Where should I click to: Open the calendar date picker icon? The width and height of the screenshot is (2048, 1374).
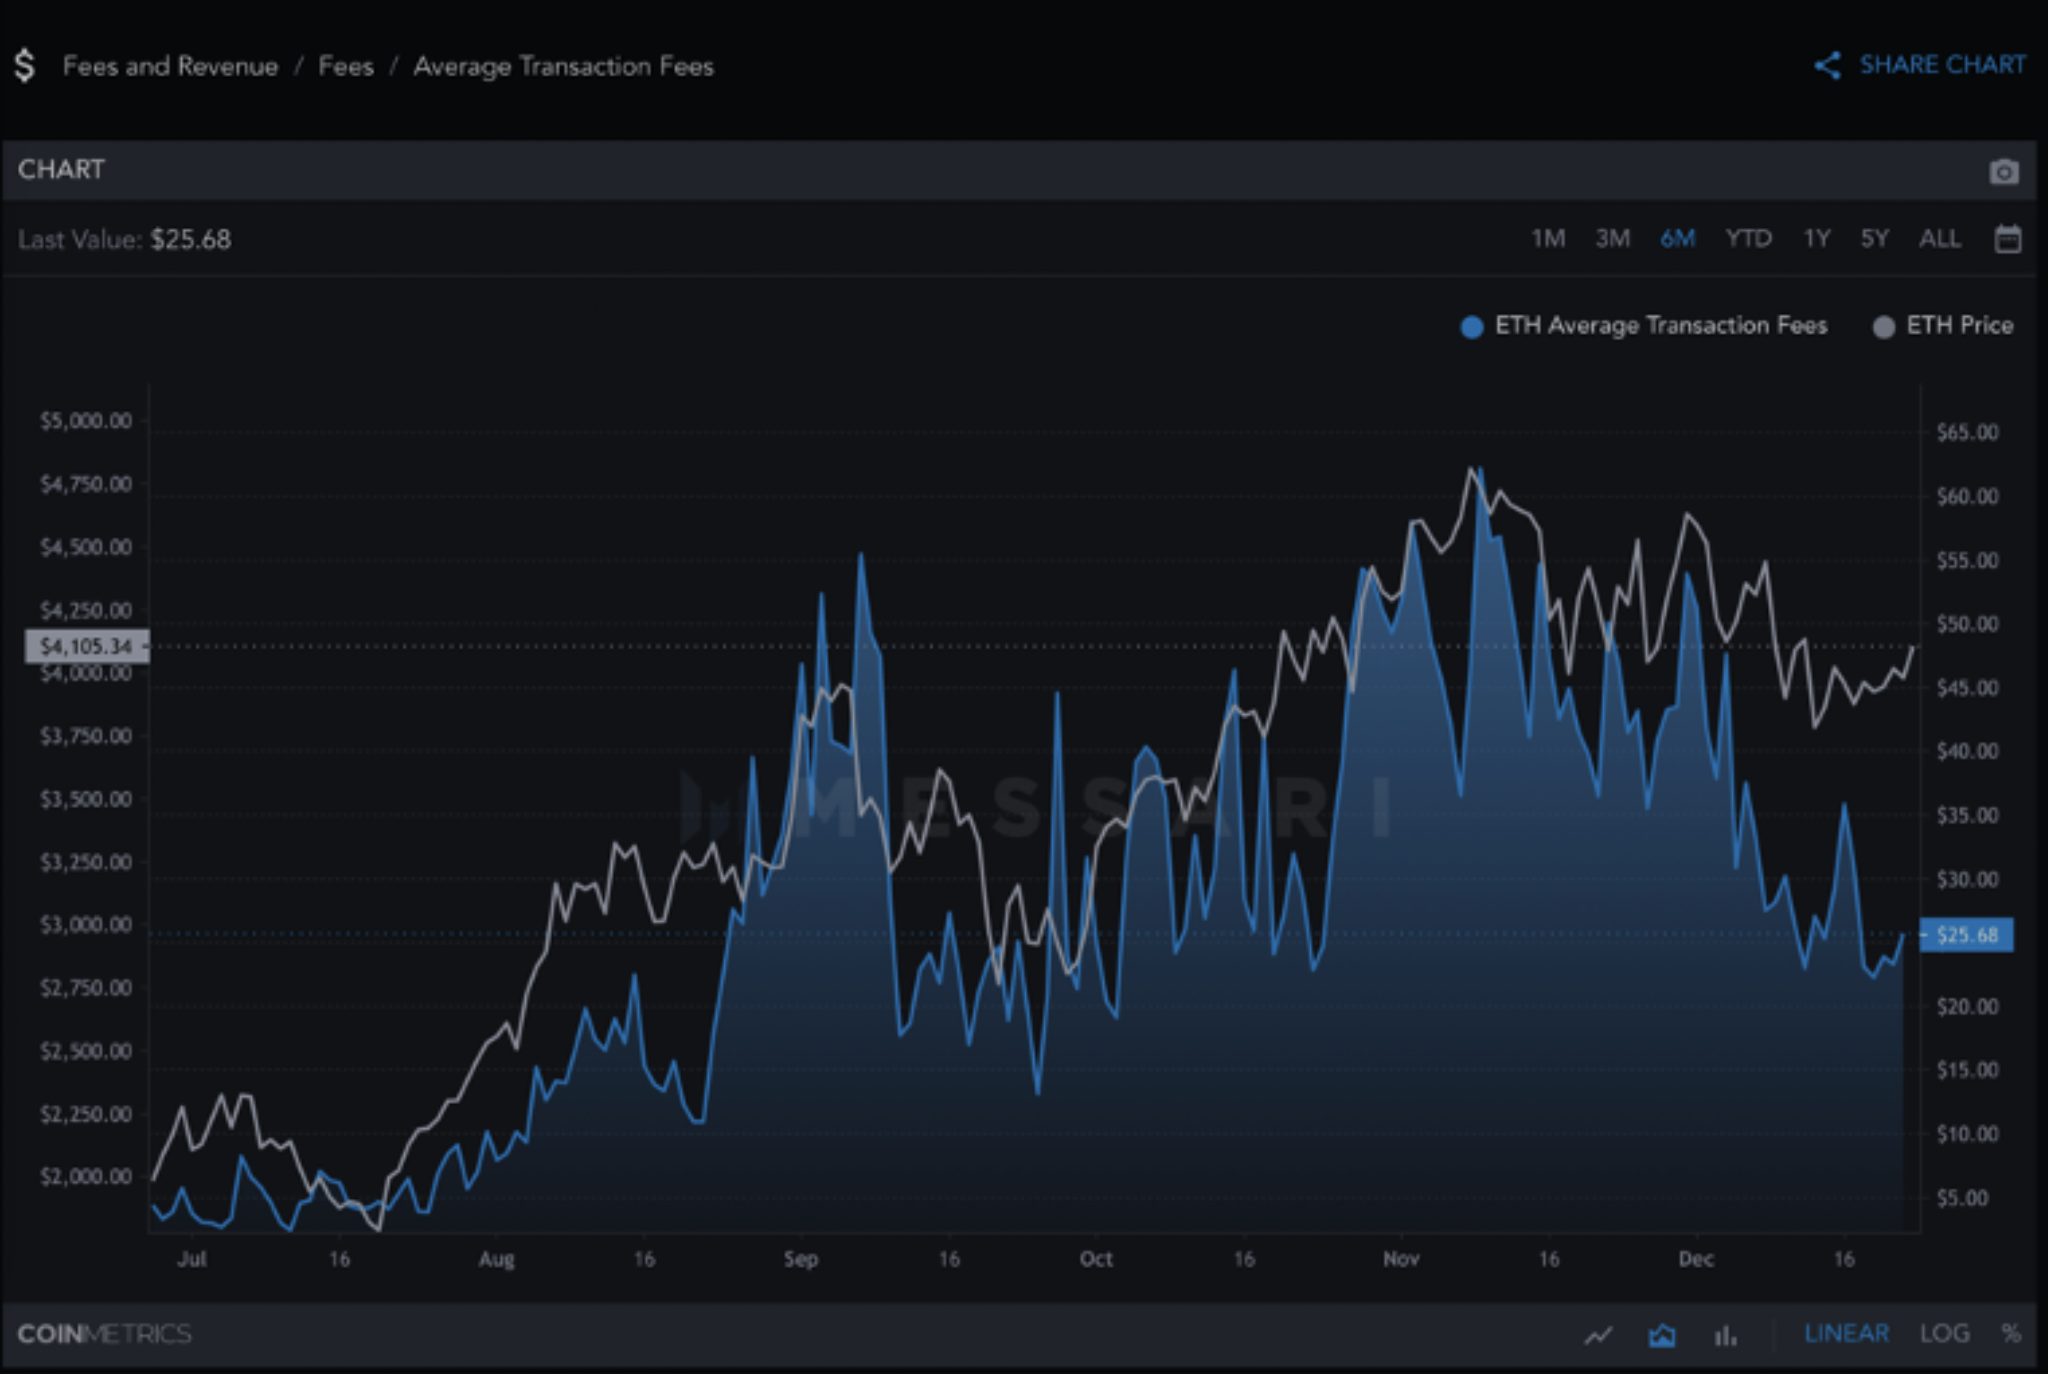(2007, 239)
